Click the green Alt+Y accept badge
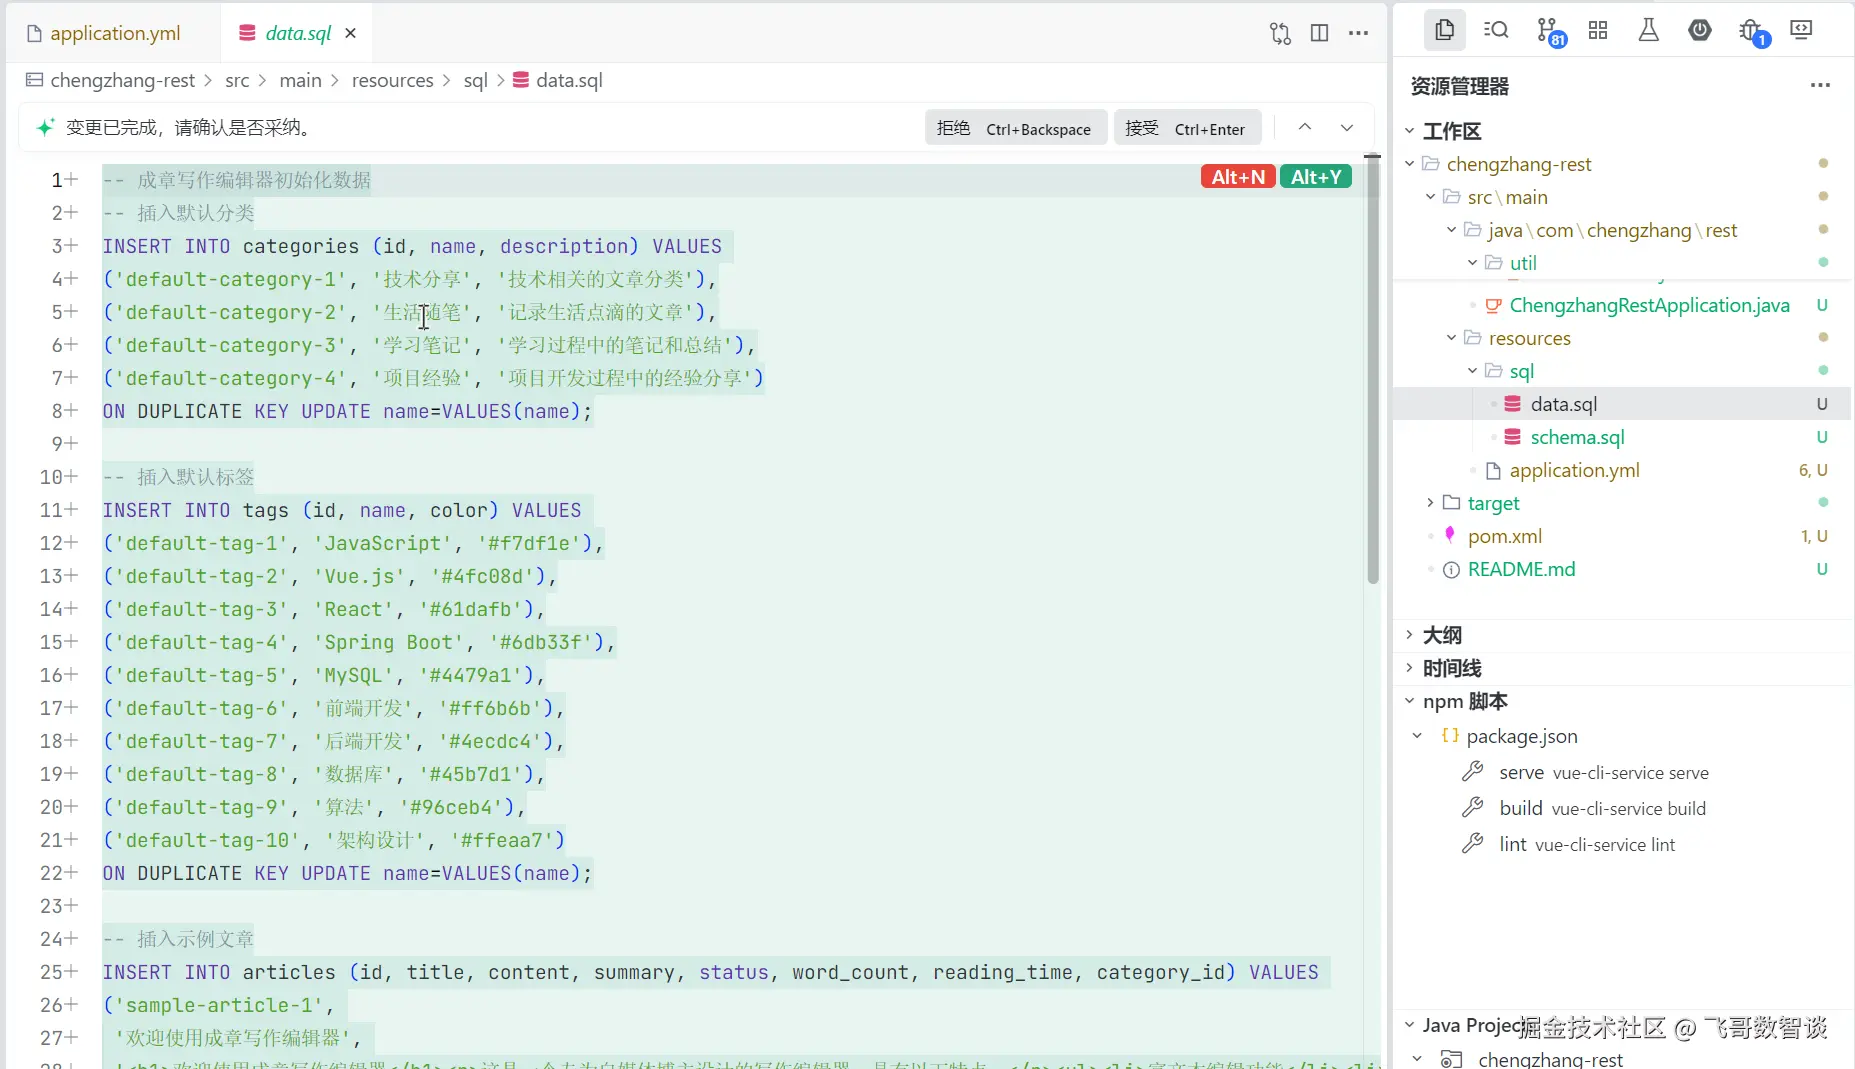This screenshot has height=1069, width=1855. (x=1316, y=177)
